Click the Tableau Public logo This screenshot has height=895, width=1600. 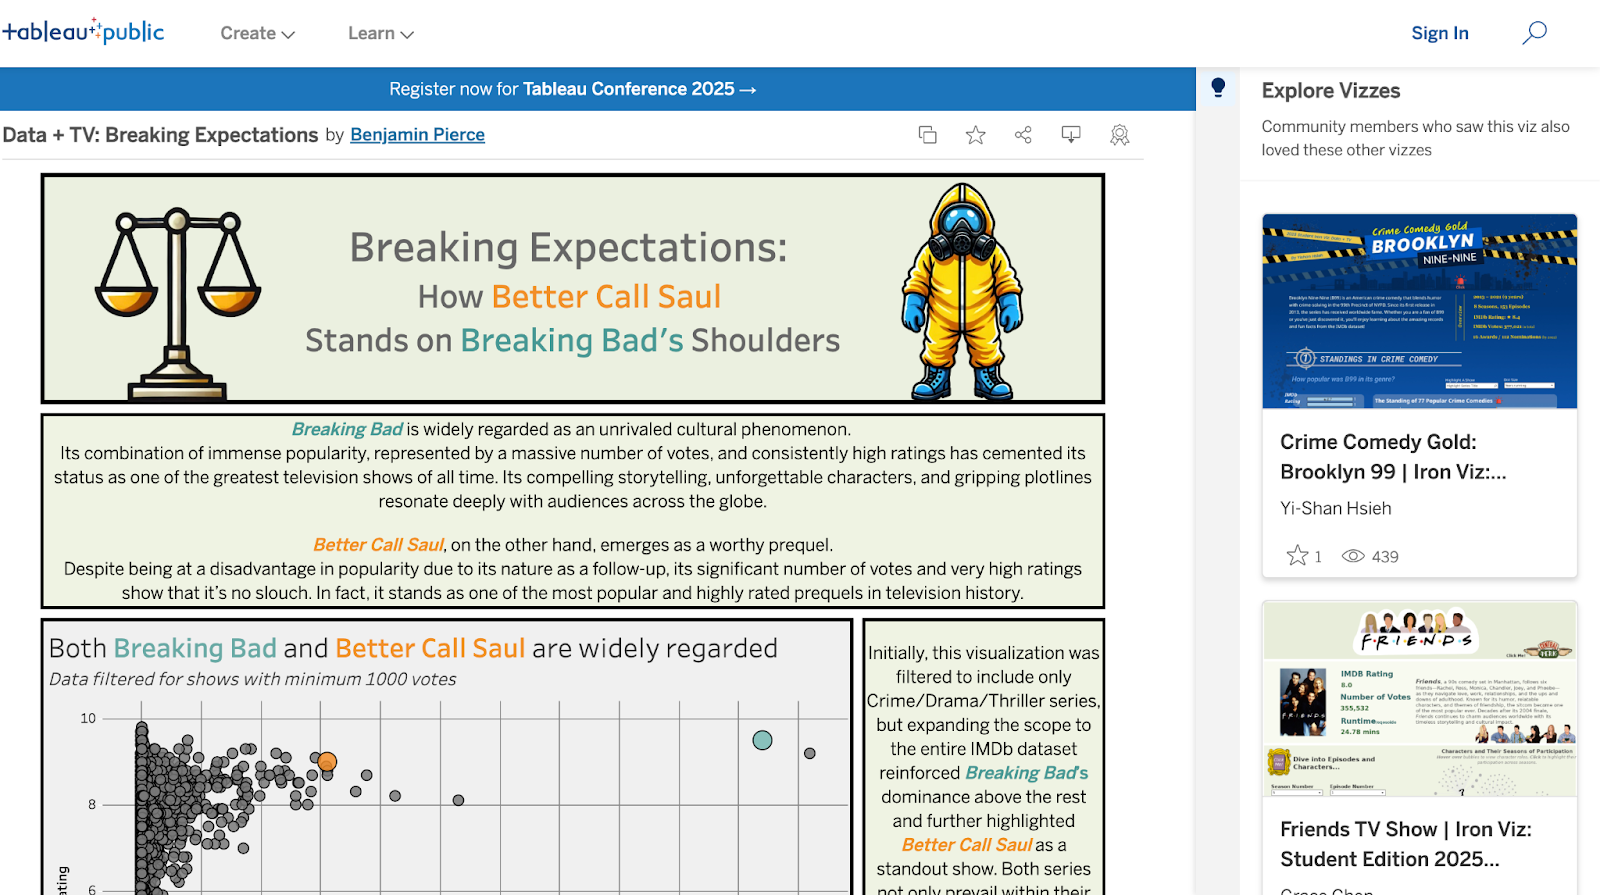[x=83, y=32]
